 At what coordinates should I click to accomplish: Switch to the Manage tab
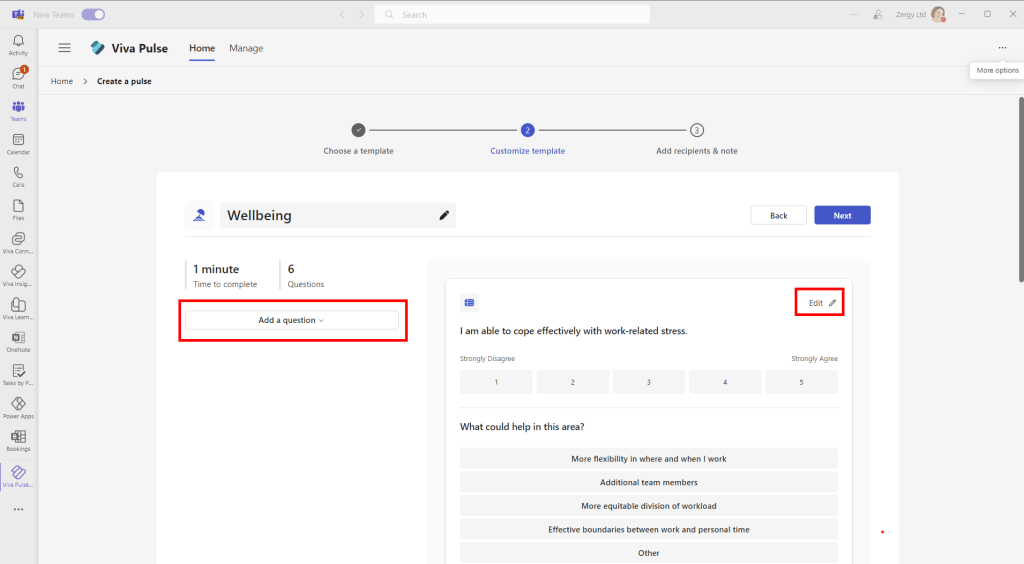click(246, 48)
